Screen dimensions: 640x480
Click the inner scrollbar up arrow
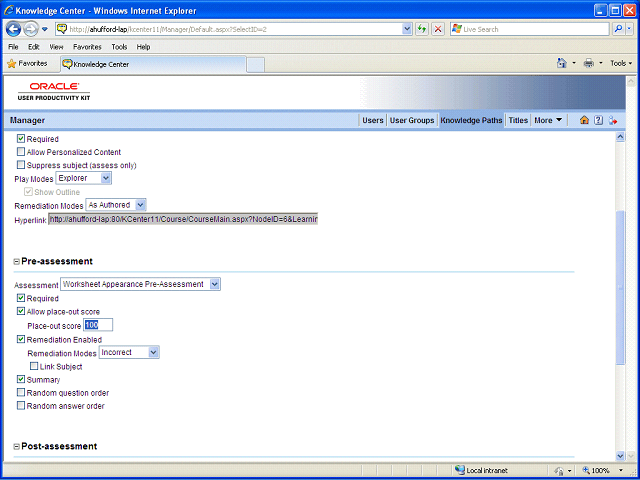[620, 137]
